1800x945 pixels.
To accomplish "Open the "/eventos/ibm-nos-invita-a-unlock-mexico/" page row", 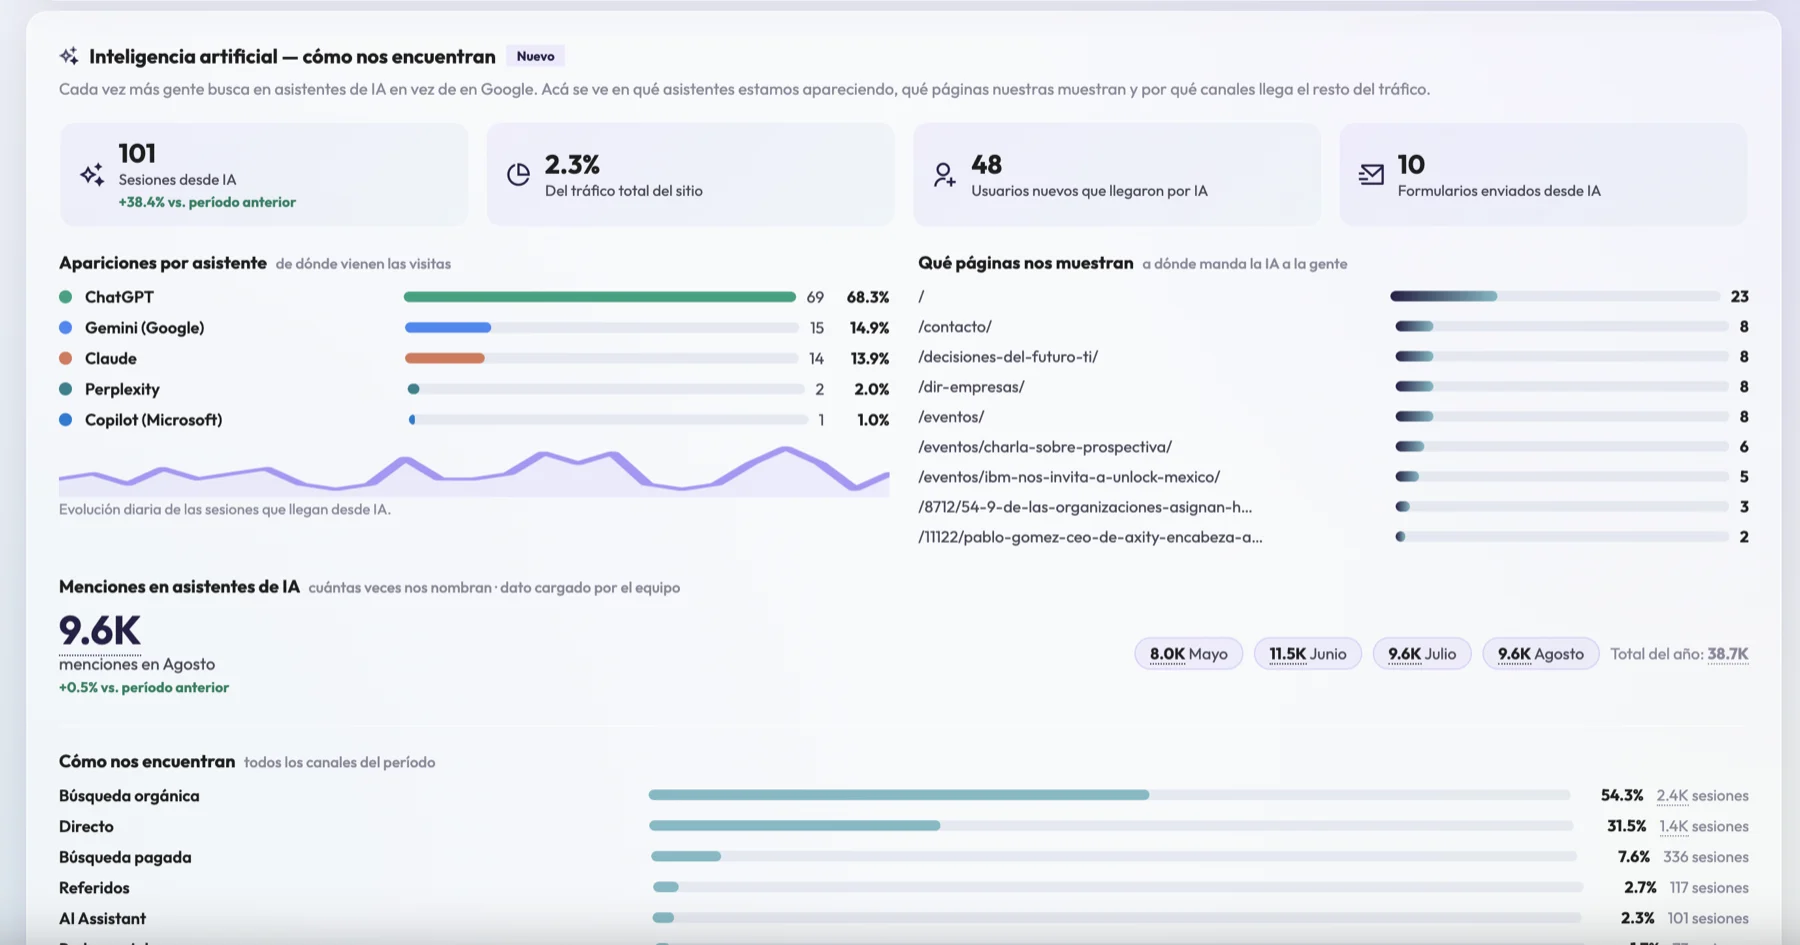I will [1333, 477].
